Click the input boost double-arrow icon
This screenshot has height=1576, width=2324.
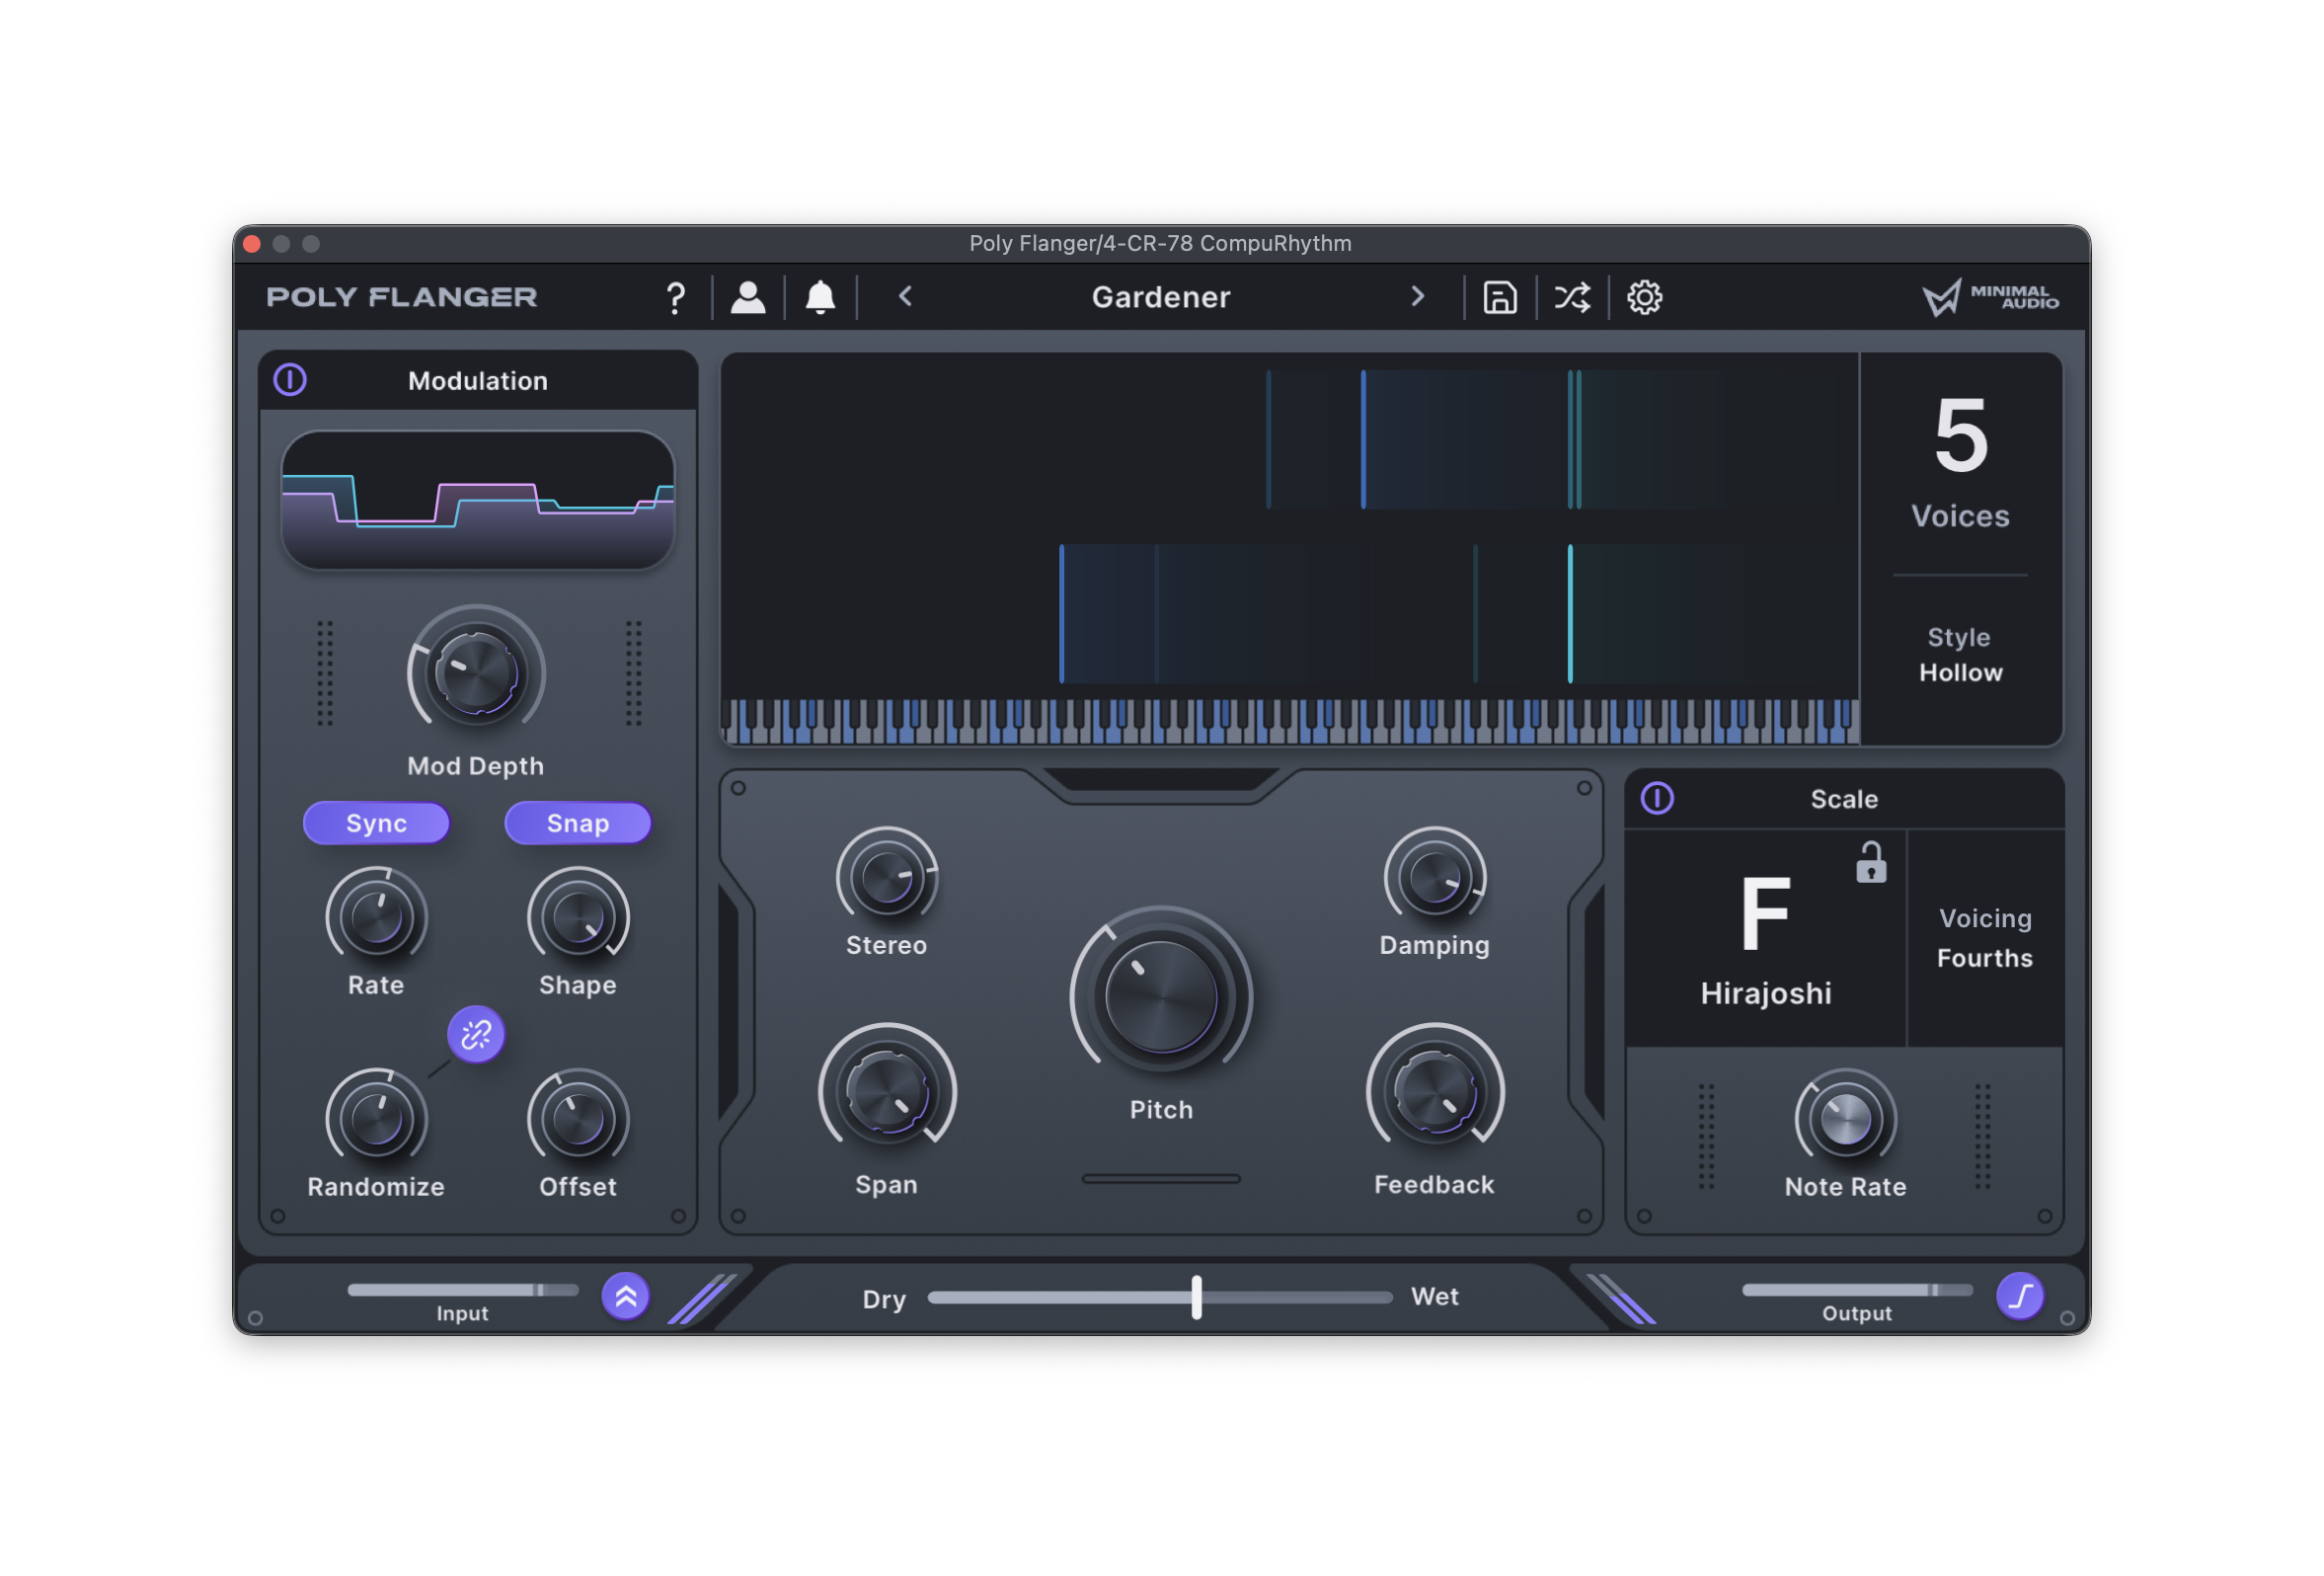(x=626, y=1296)
